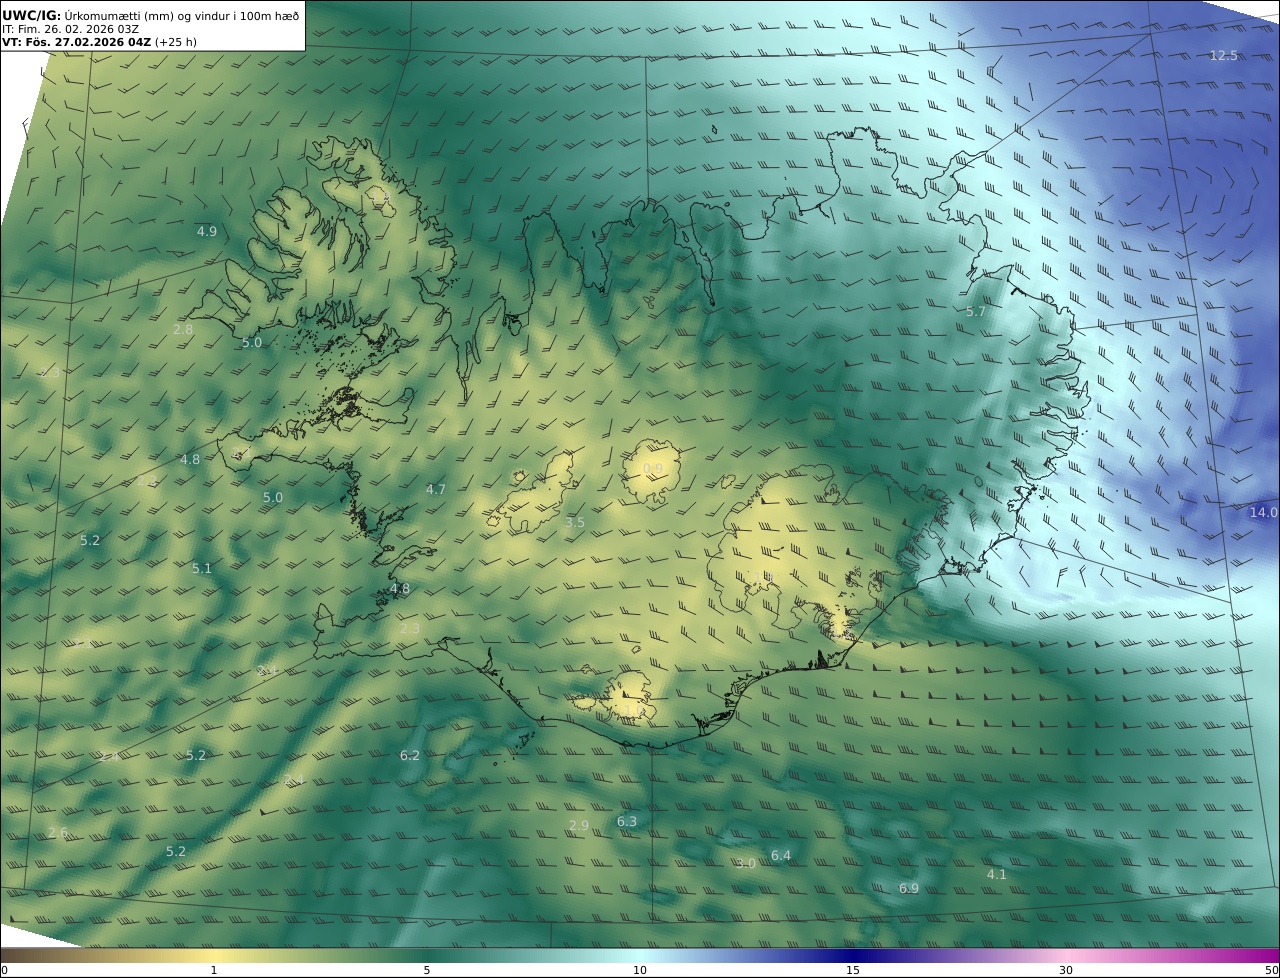
Task: Click the valid time line 'VT: Fös. 27.02.2026 04Z'
Action: 76,42
